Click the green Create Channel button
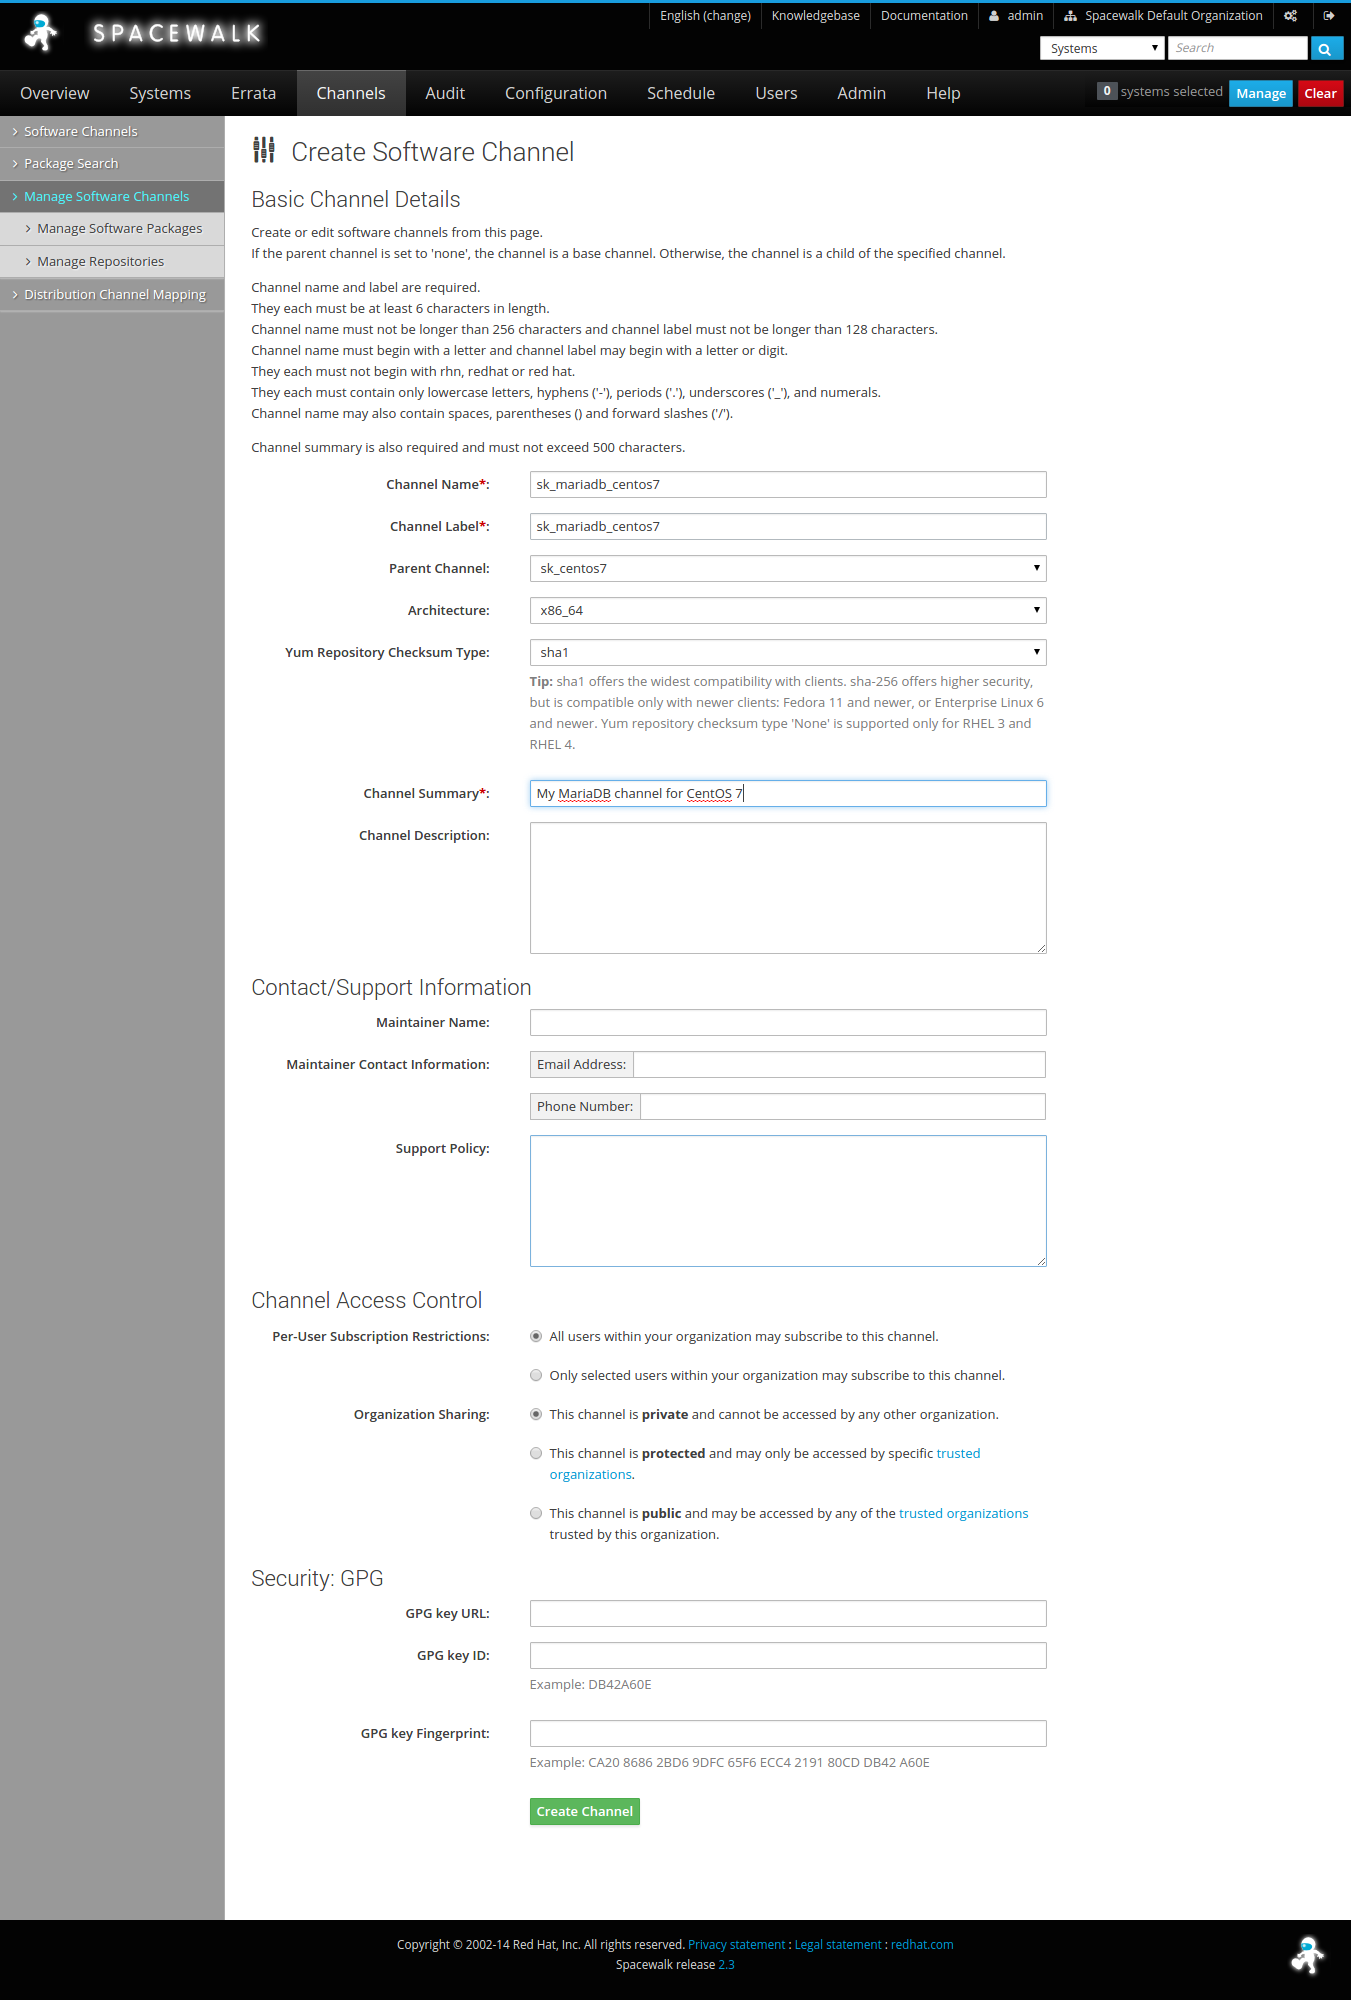Screen dimensions: 1351x2000 (x=585, y=1812)
